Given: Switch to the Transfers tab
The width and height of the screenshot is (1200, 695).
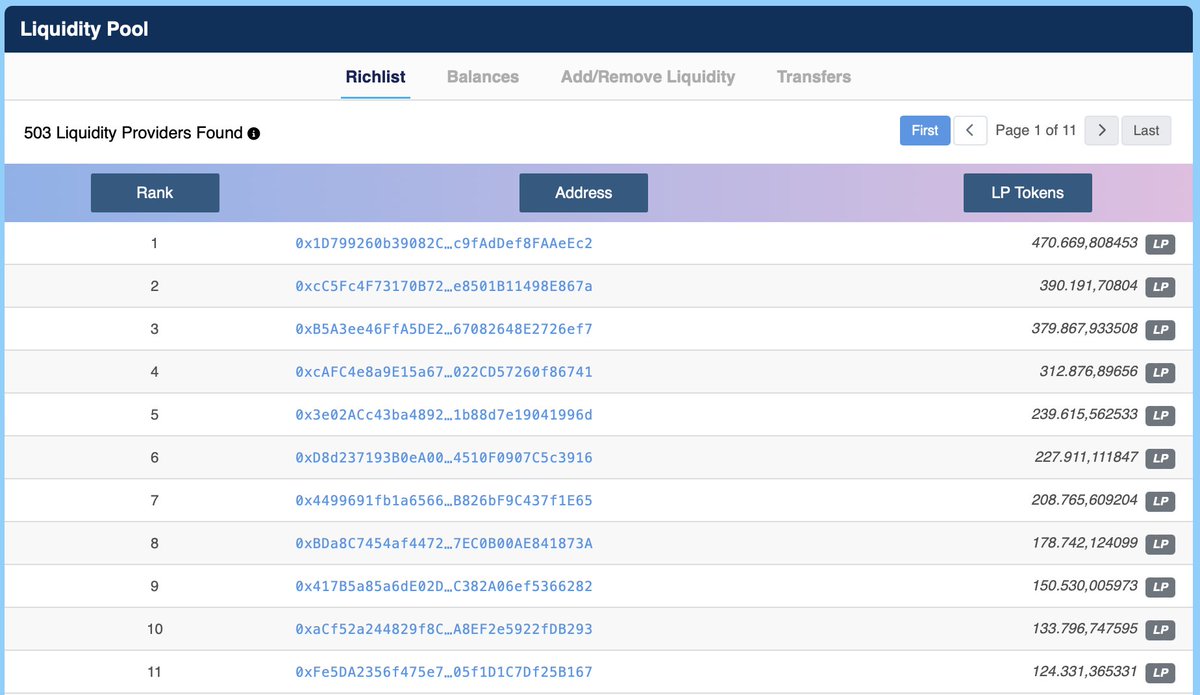Looking at the screenshot, I should [814, 77].
